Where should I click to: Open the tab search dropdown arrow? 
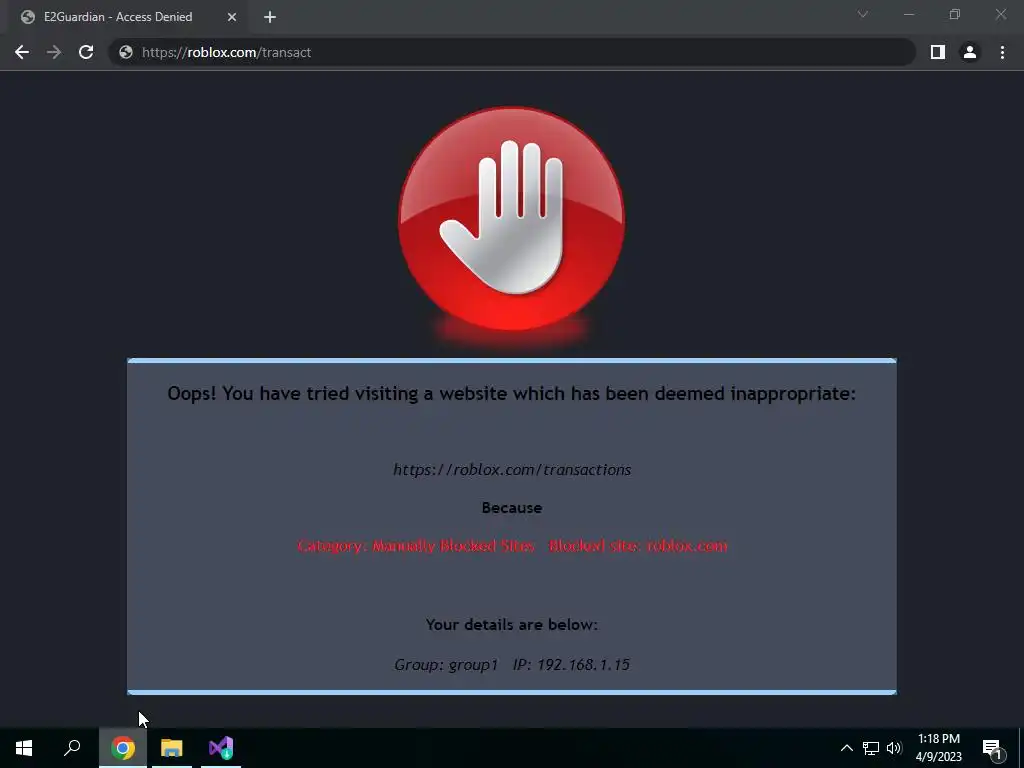click(863, 14)
